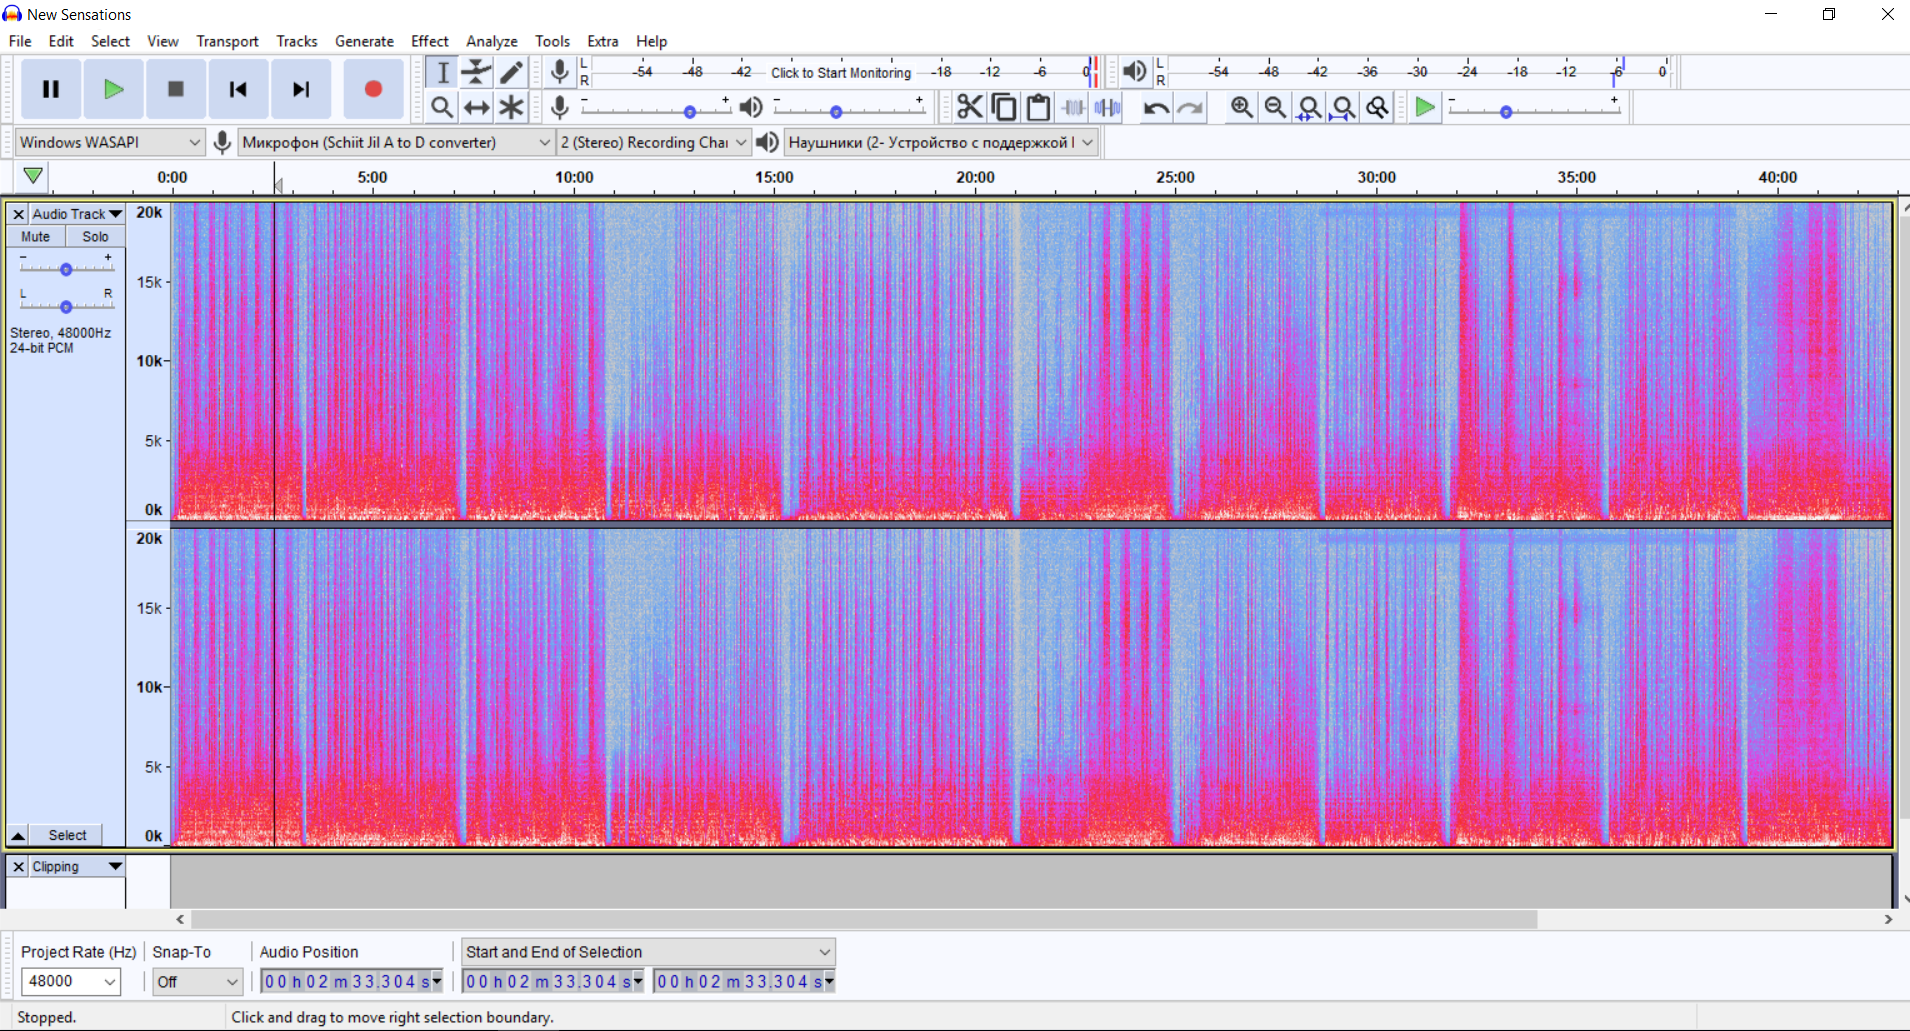Open the Help menu
This screenshot has width=1910, height=1031.
point(652,41)
